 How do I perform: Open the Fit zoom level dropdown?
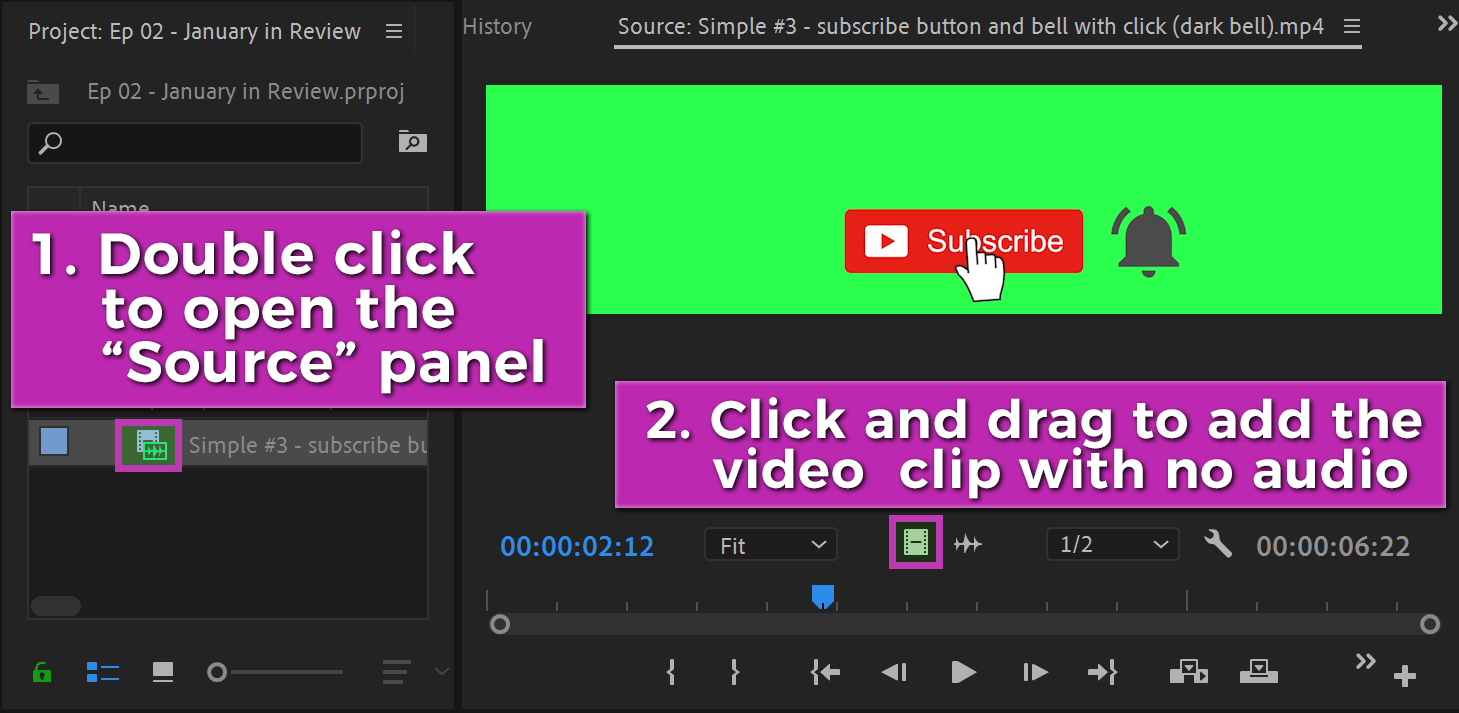tap(770, 544)
